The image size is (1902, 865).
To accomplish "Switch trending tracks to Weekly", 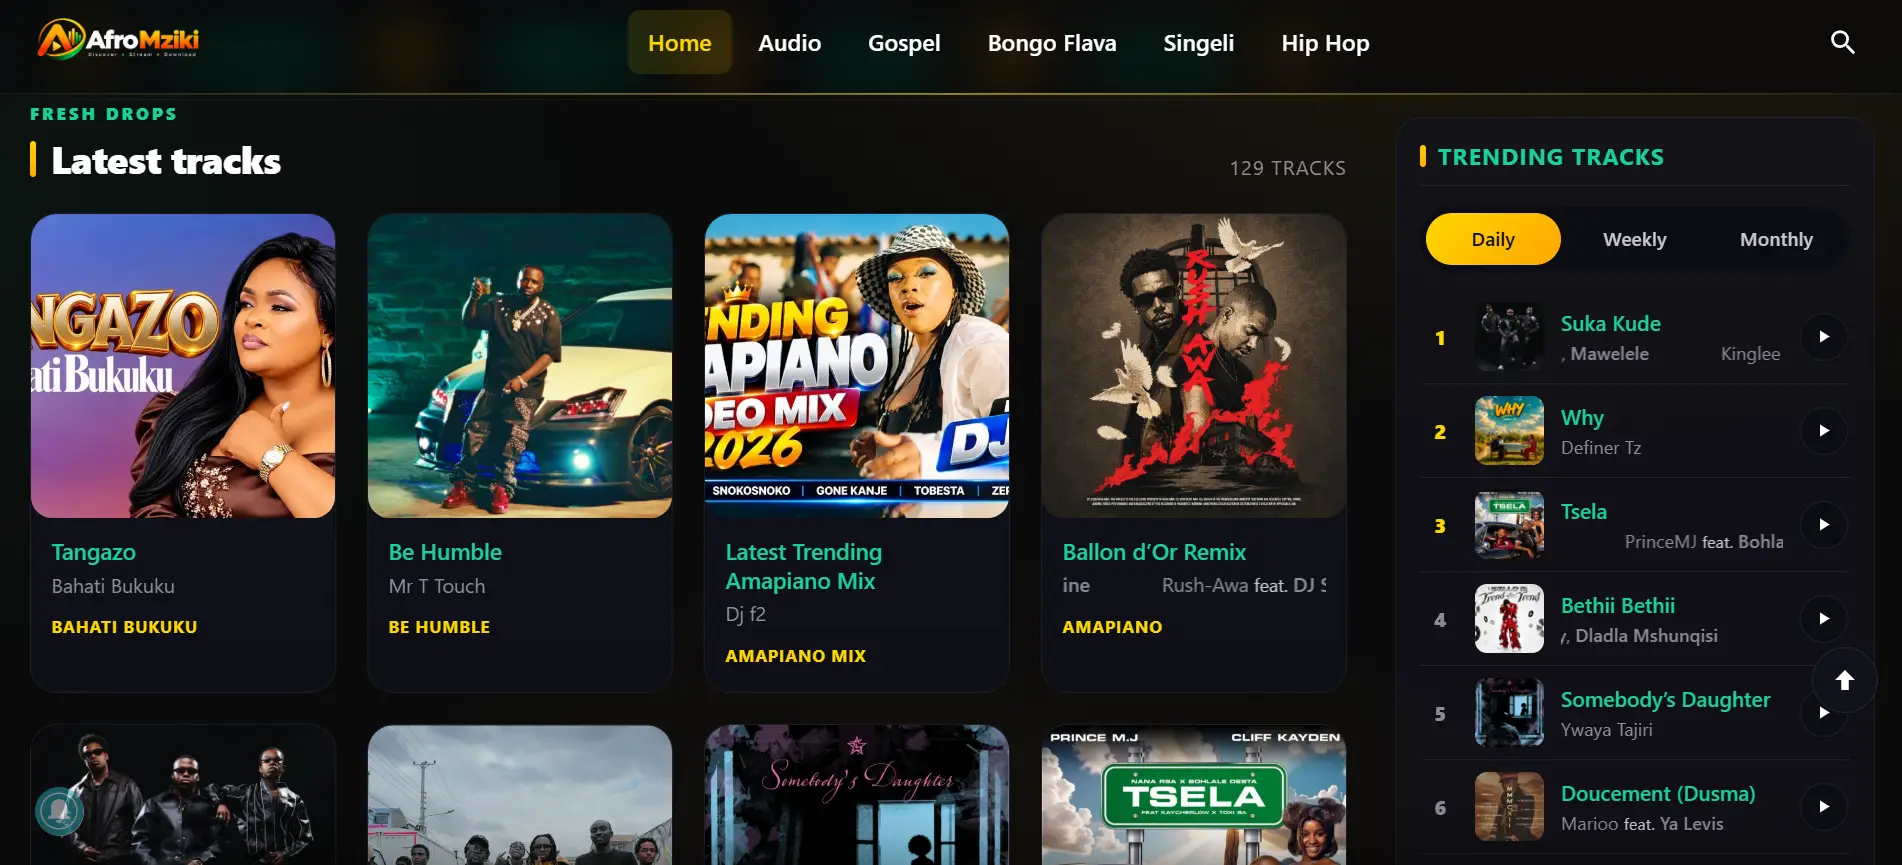I will coord(1634,239).
